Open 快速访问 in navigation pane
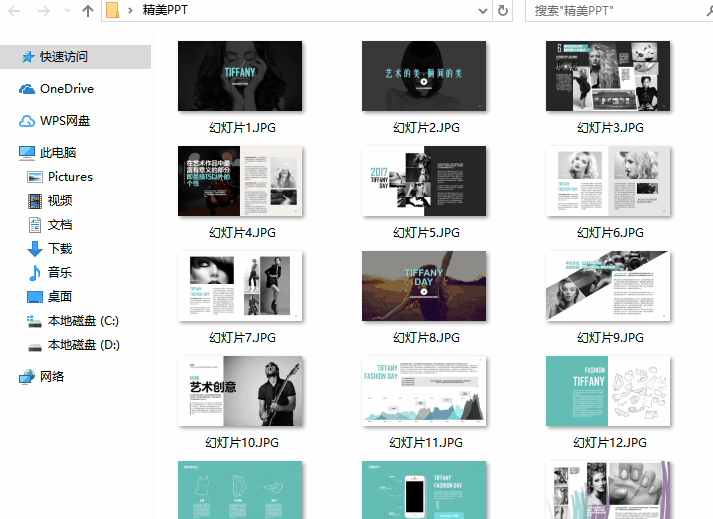 75,57
